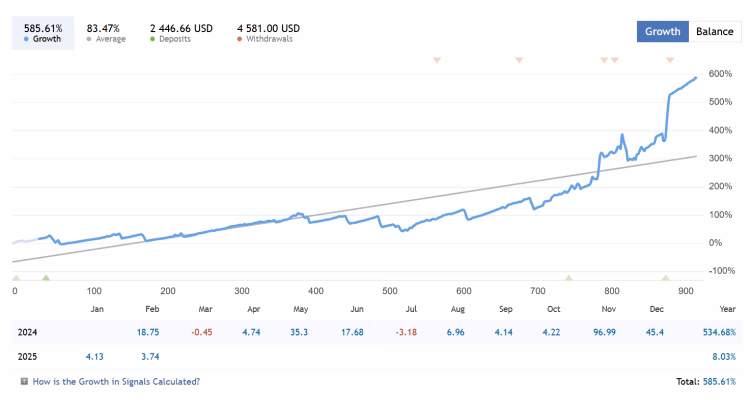Click the withdrawal marker near trade 870
Image resolution: width=750 pixels, height=400 pixels.
670,60
